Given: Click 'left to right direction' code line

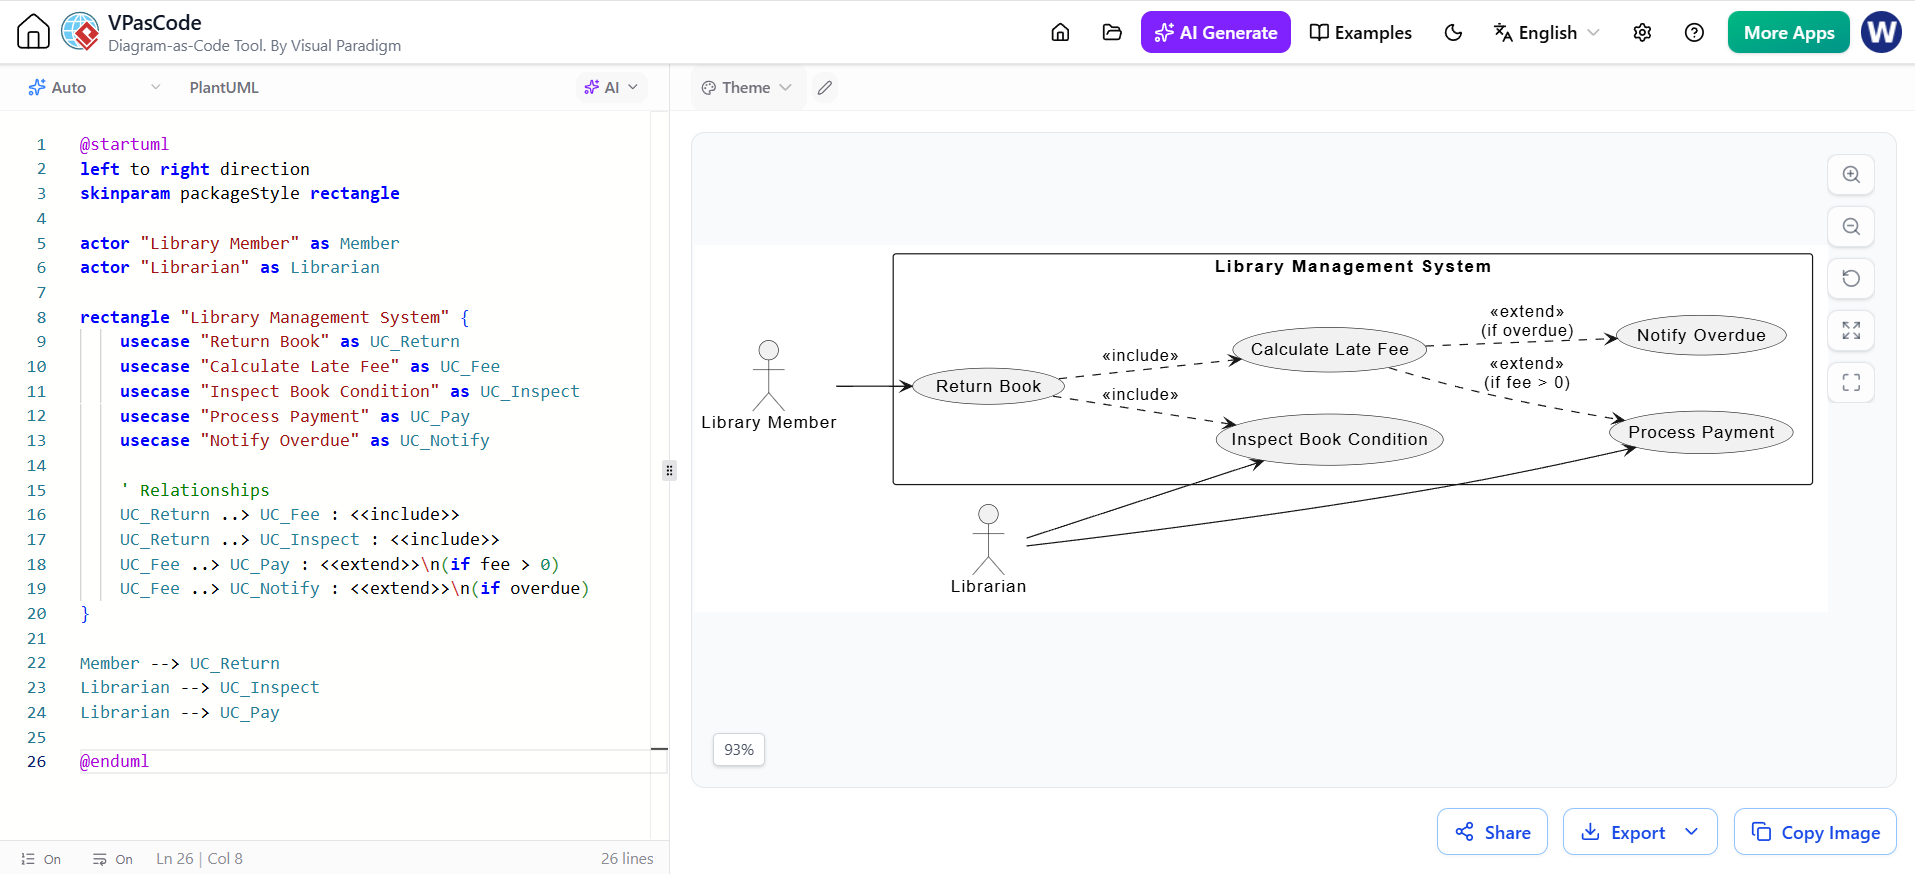Looking at the screenshot, I should click(195, 169).
